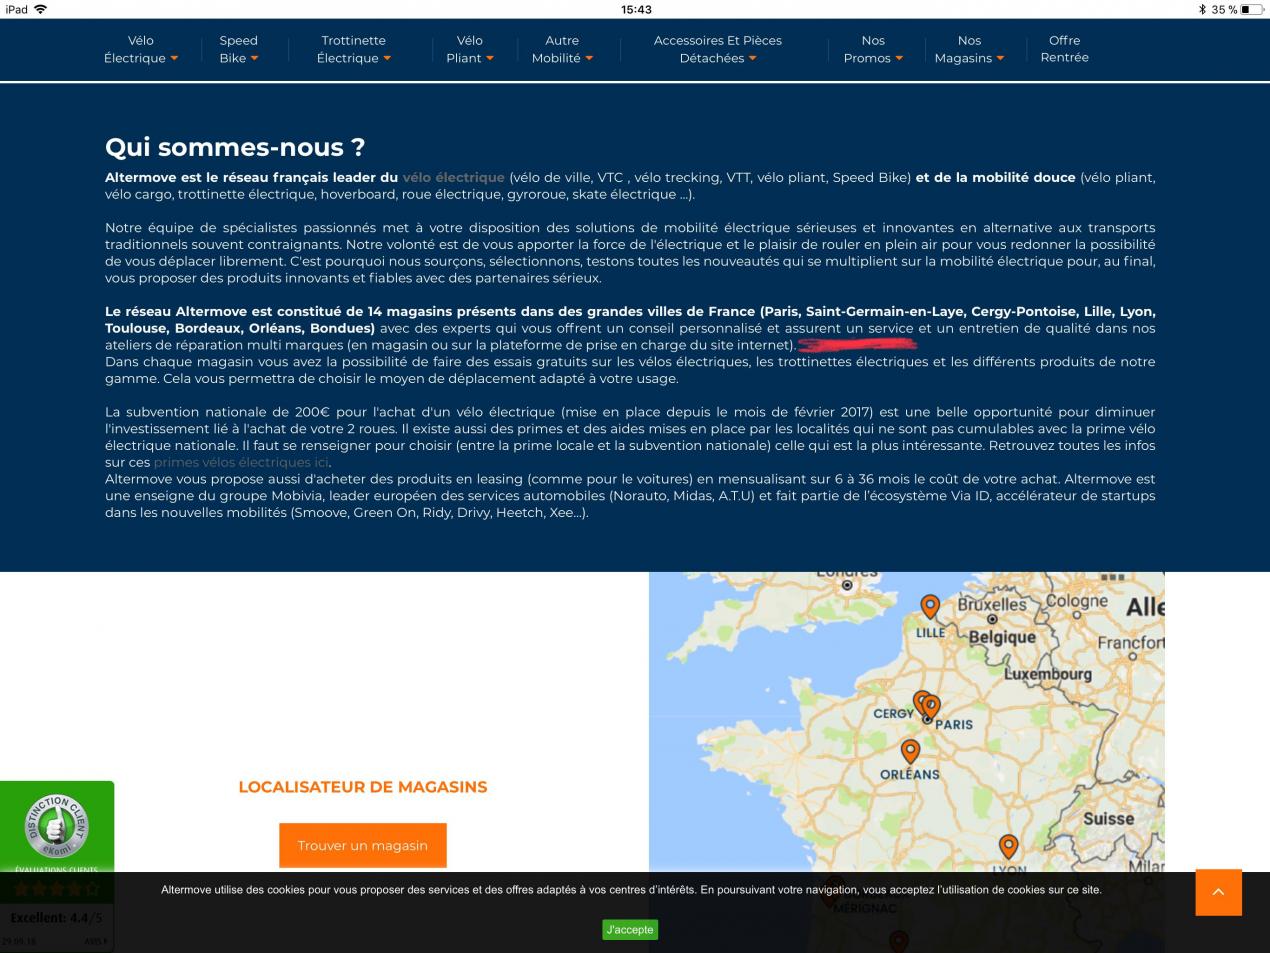Follow the vélo électrique link
The width and height of the screenshot is (1270, 953).
[x=453, y=177]
